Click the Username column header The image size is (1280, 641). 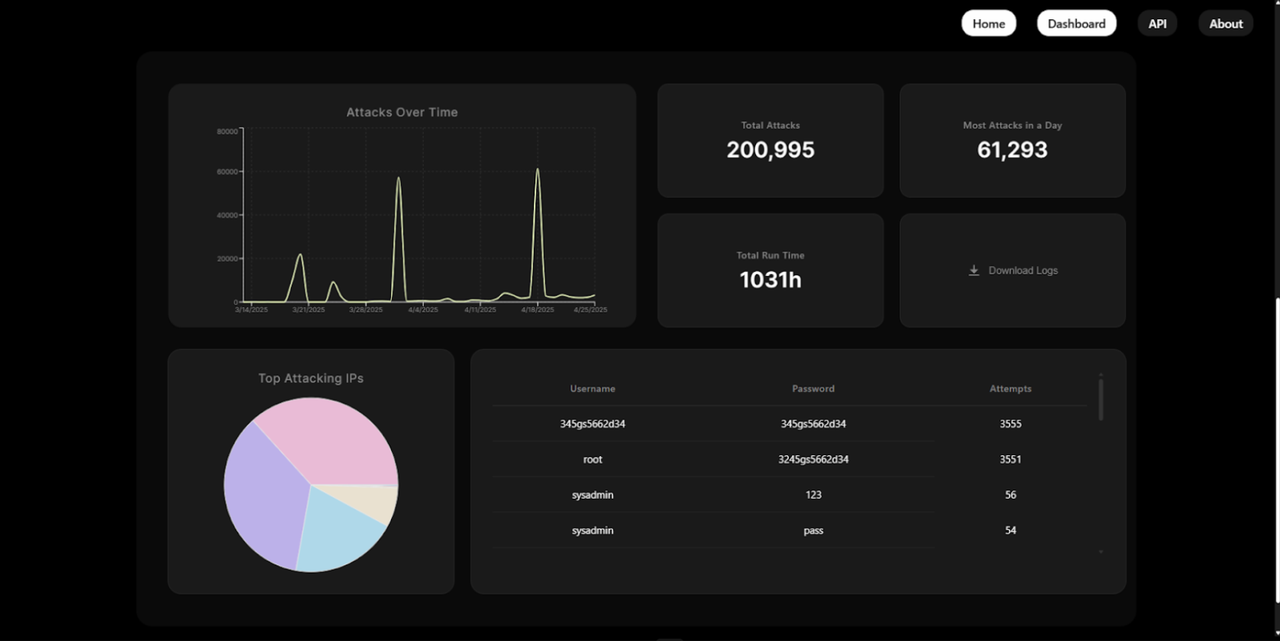click(593, 388)
